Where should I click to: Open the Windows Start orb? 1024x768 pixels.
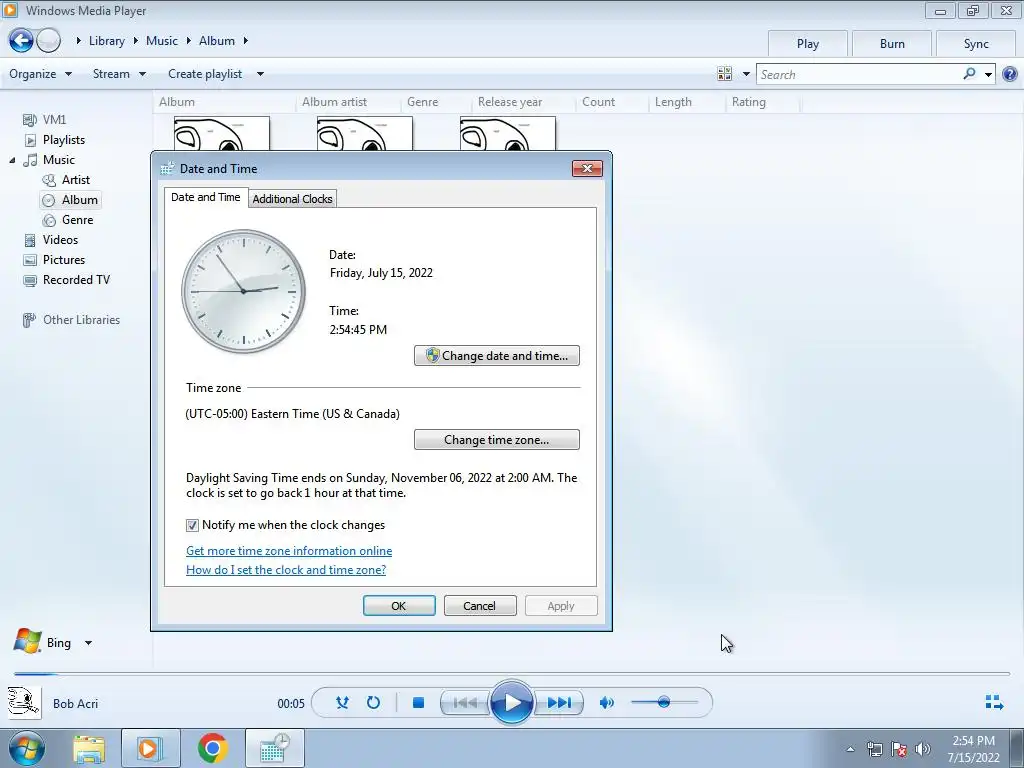click(x=26, y=748)
